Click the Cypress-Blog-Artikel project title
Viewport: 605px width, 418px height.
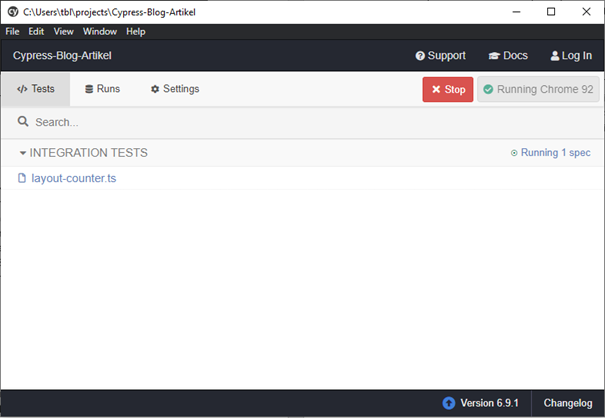[62, 56]
